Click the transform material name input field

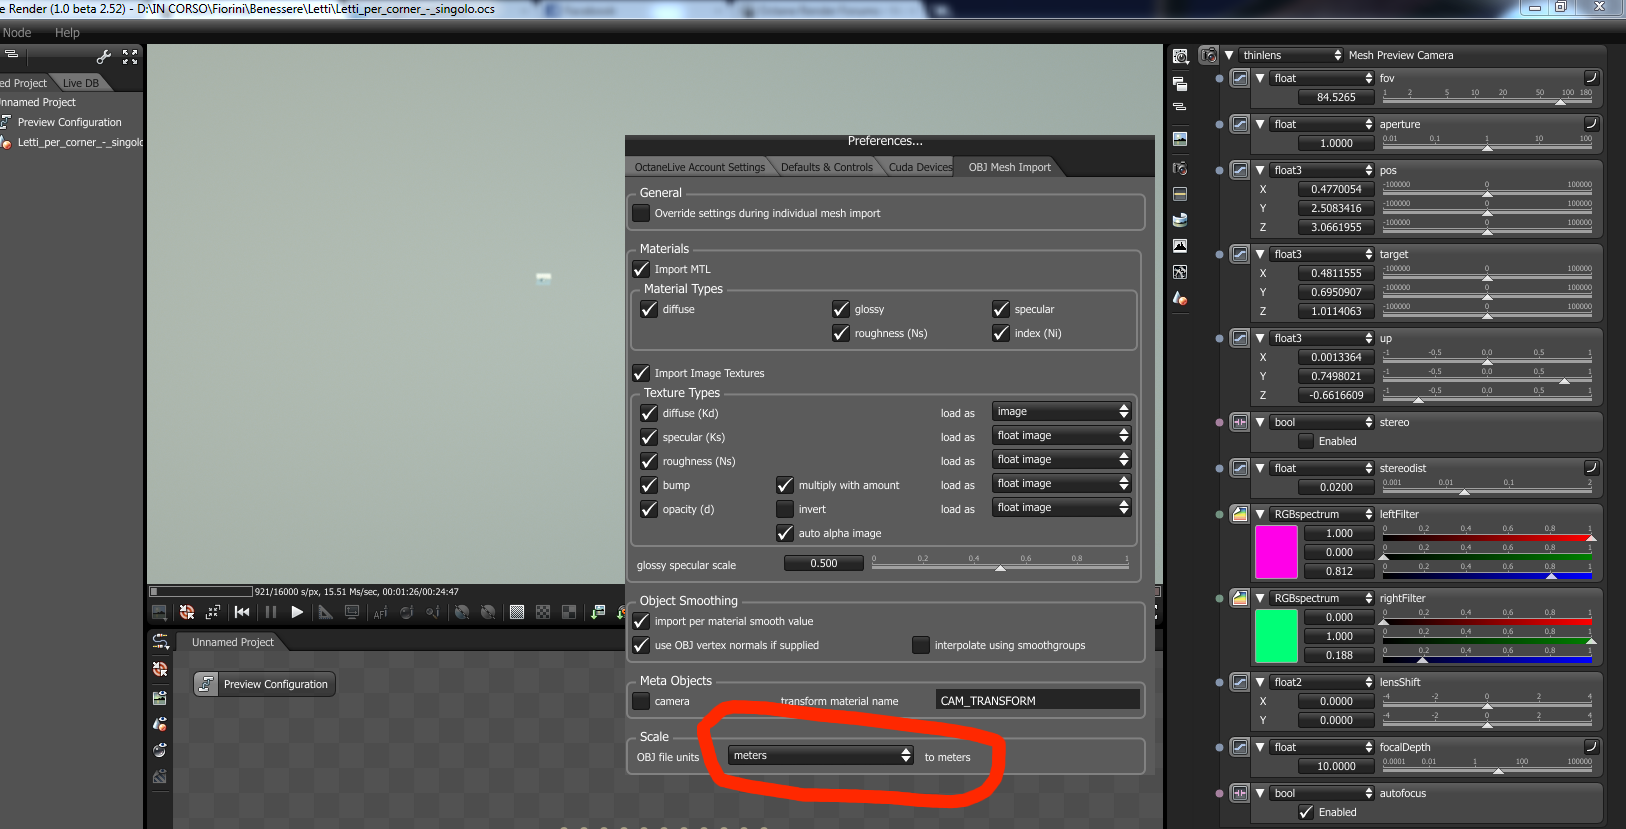(1038, 700)
